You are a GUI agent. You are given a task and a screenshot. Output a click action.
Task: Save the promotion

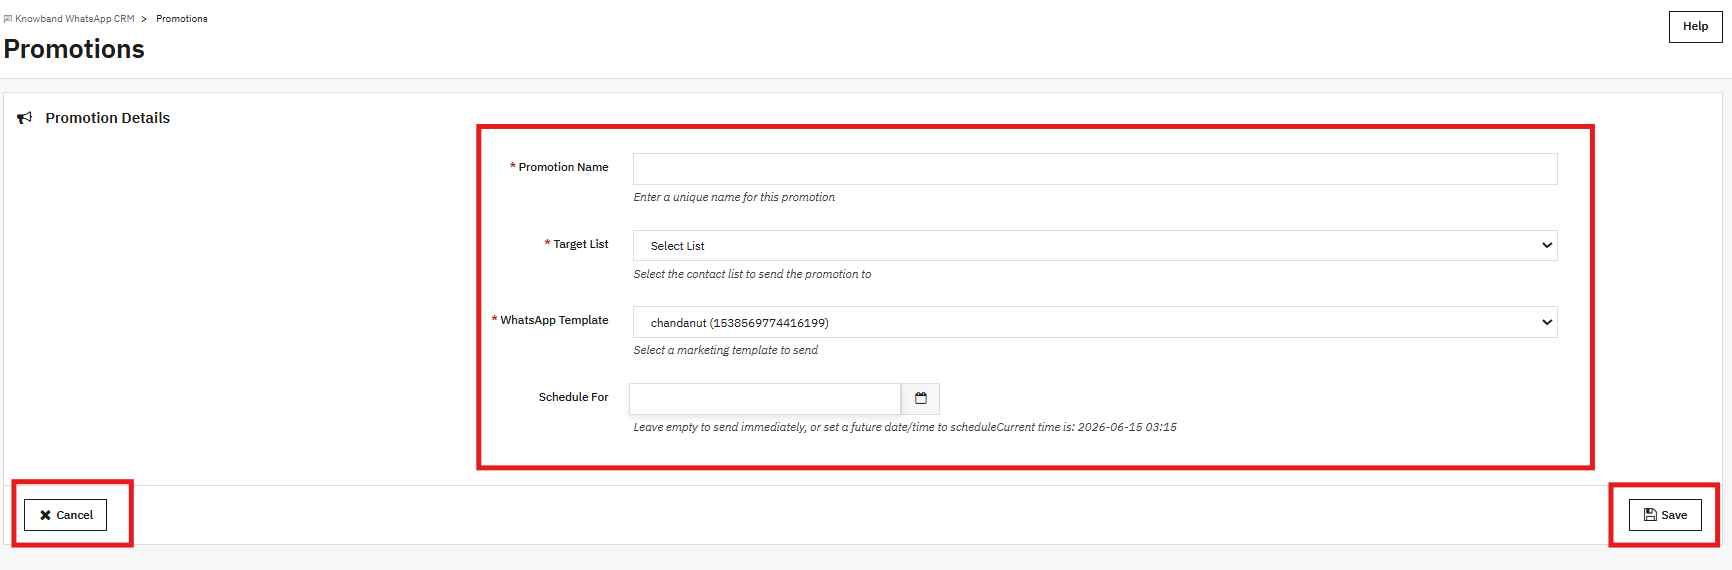click(x=1665, y=515)
